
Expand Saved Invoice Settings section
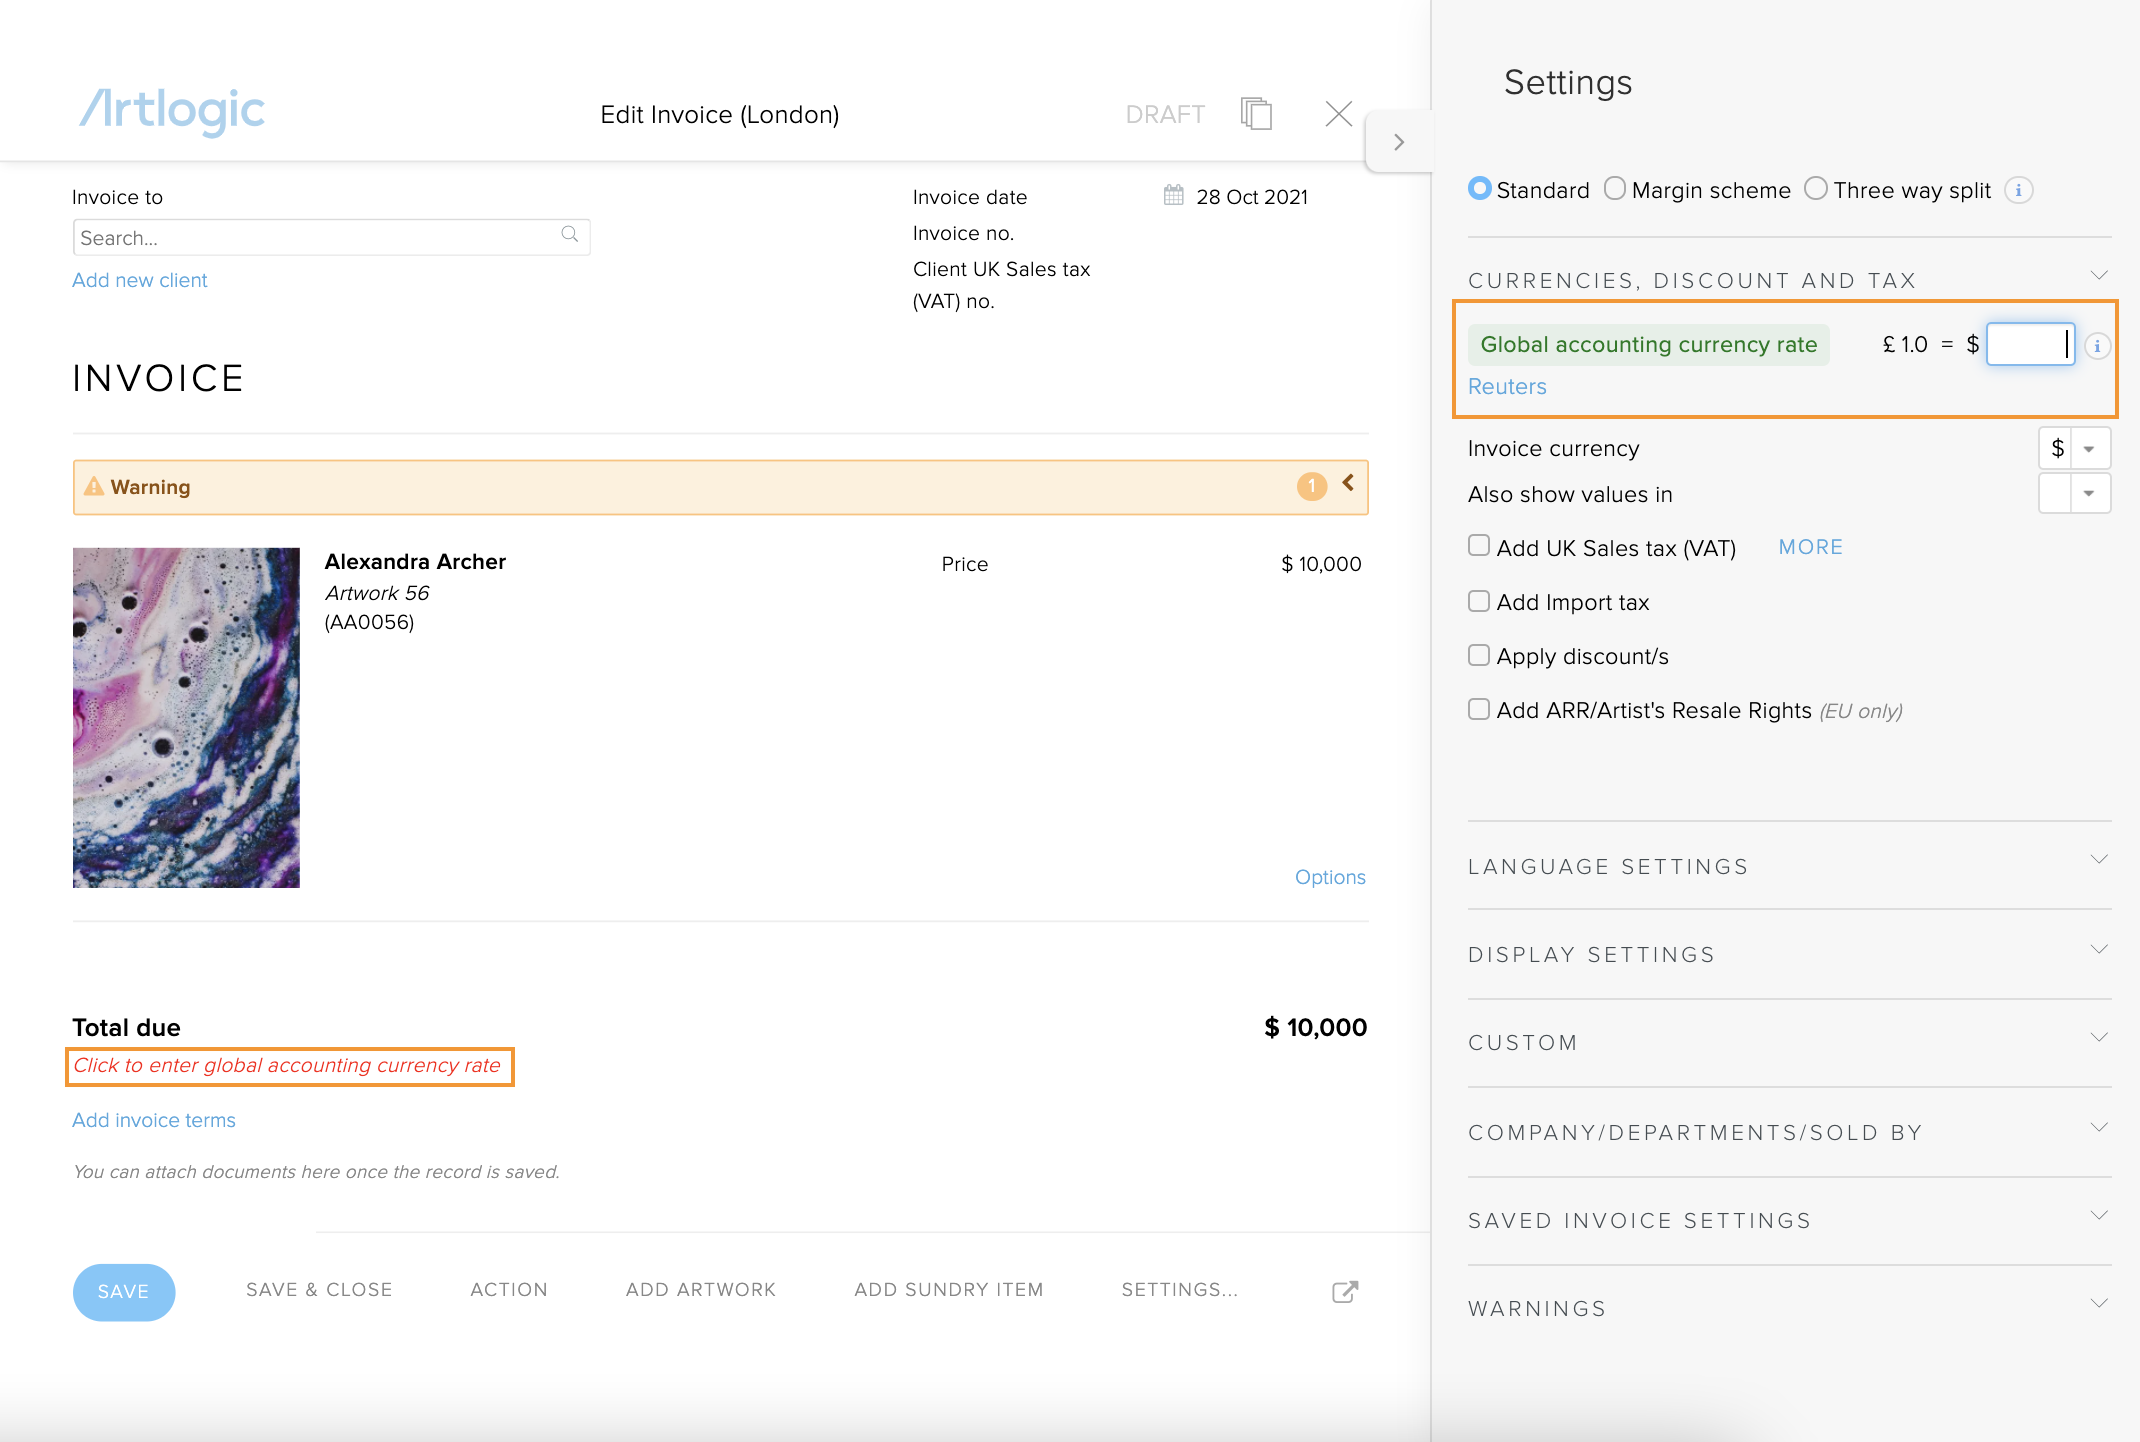(2099, 1215)
